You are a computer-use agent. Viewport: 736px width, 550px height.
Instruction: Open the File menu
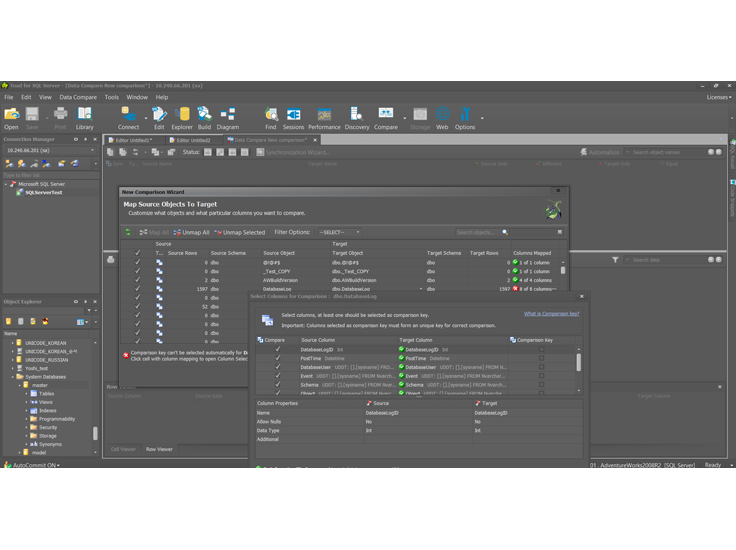click(x=9, y=97)
